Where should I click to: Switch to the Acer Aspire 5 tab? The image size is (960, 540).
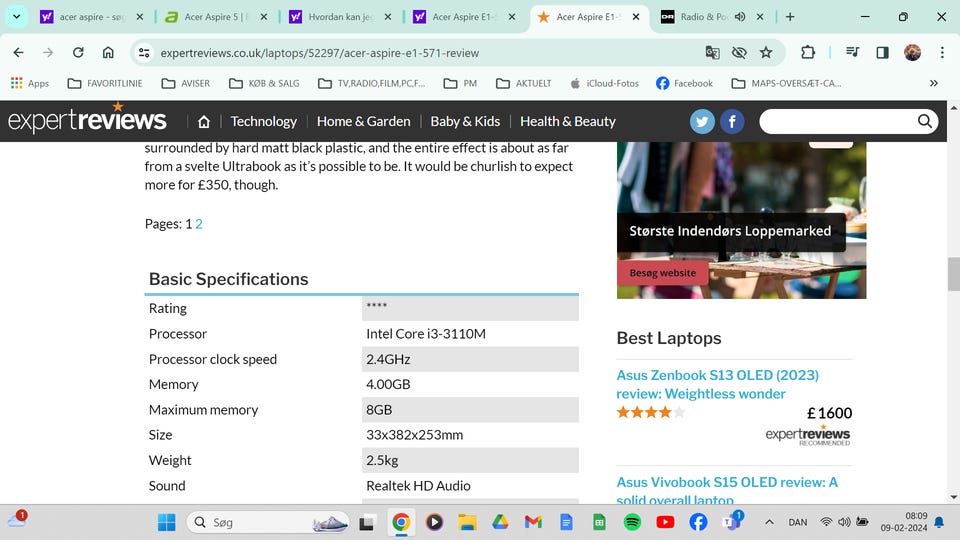(x=211, y=17)
